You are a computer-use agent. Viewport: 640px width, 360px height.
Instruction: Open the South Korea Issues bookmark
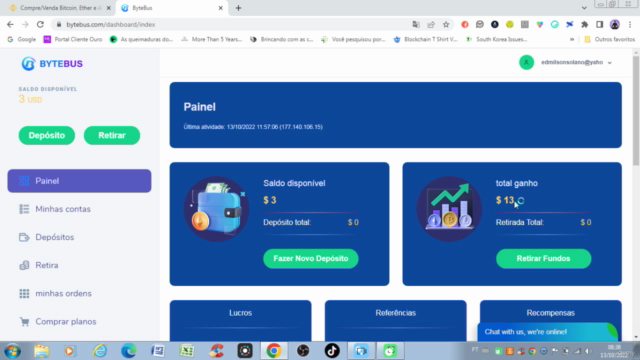pos(497,39)
